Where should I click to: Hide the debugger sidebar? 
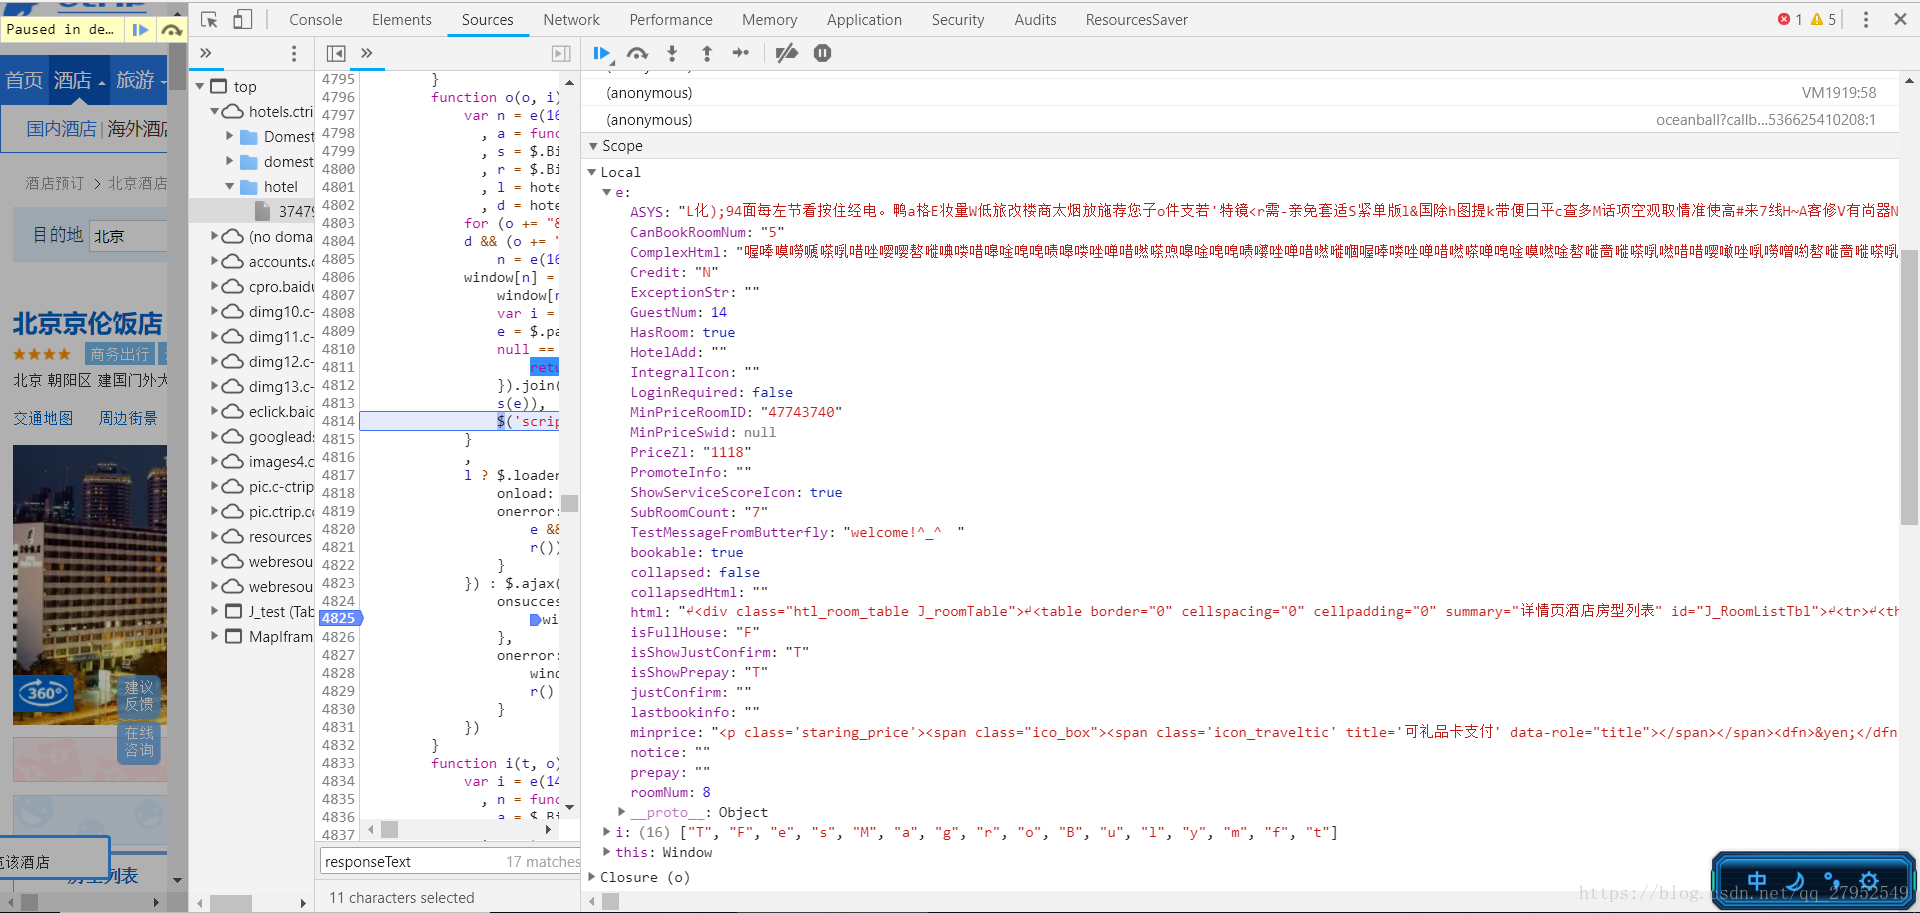561,53
